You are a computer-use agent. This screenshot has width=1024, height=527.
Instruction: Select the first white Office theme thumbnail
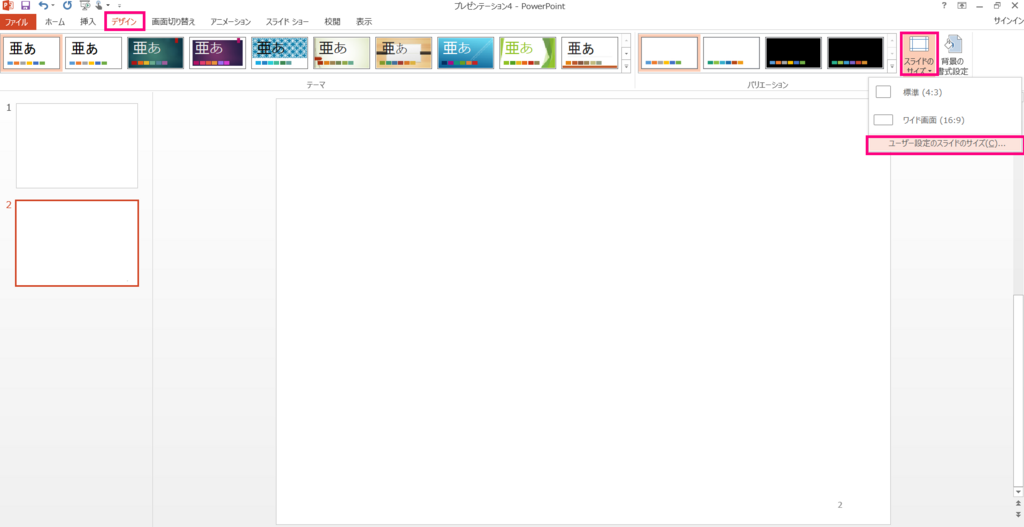coord(31,53)
